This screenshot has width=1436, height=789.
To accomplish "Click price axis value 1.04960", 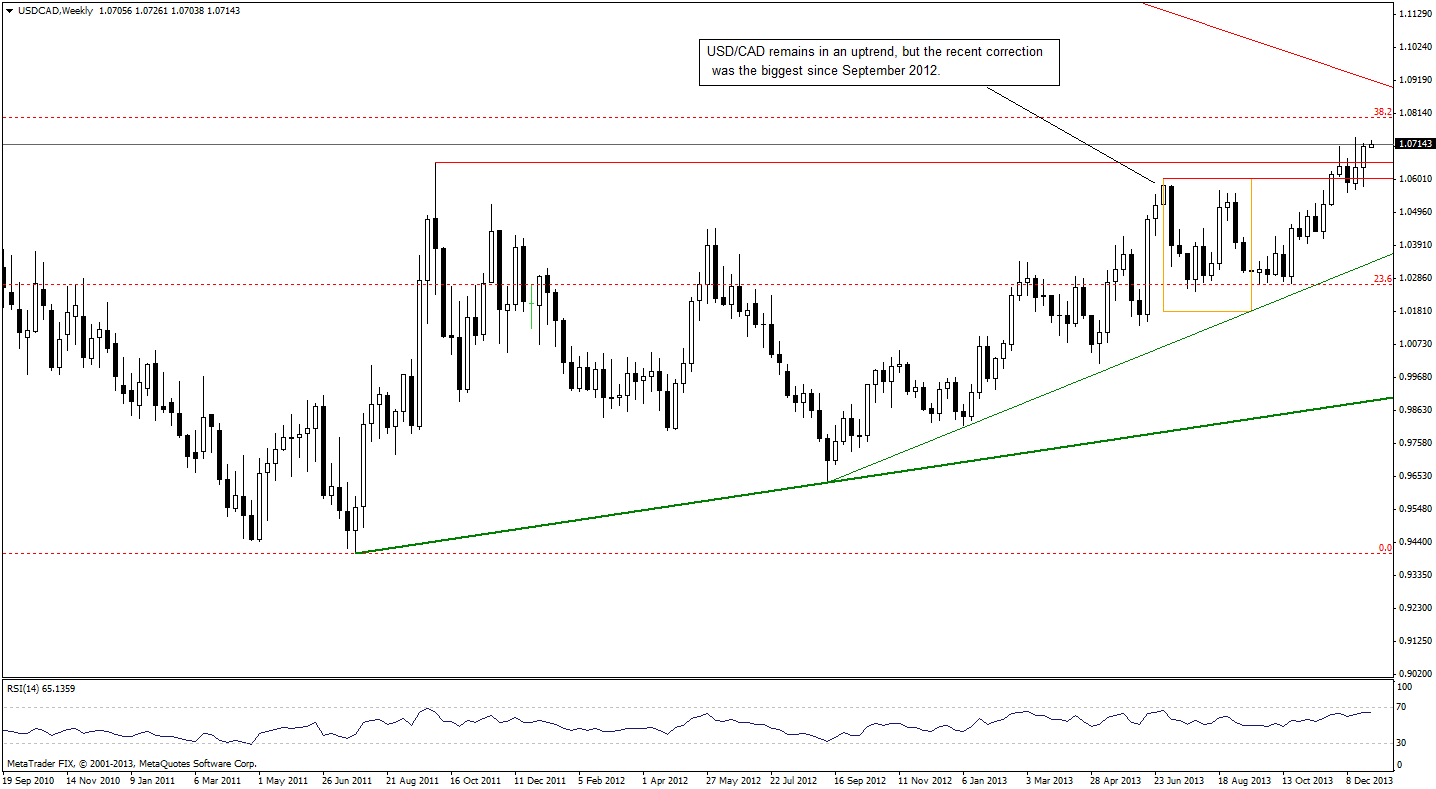I will click(1414, 212).
